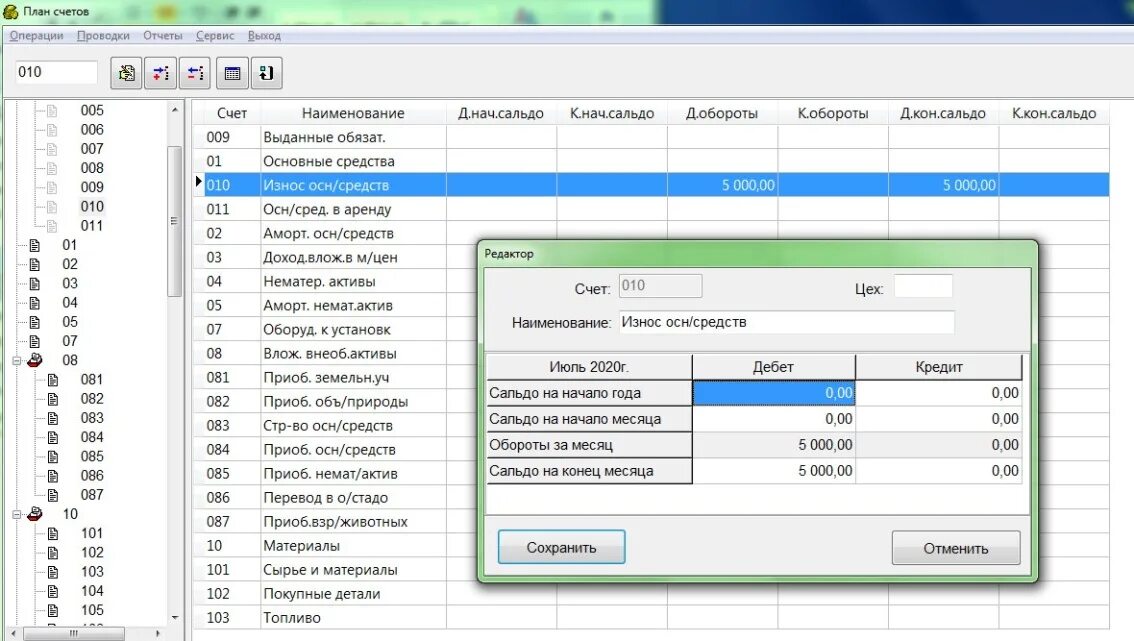
Task: Click the tree scroll up arrow
Action: click(x=175, y=110)
